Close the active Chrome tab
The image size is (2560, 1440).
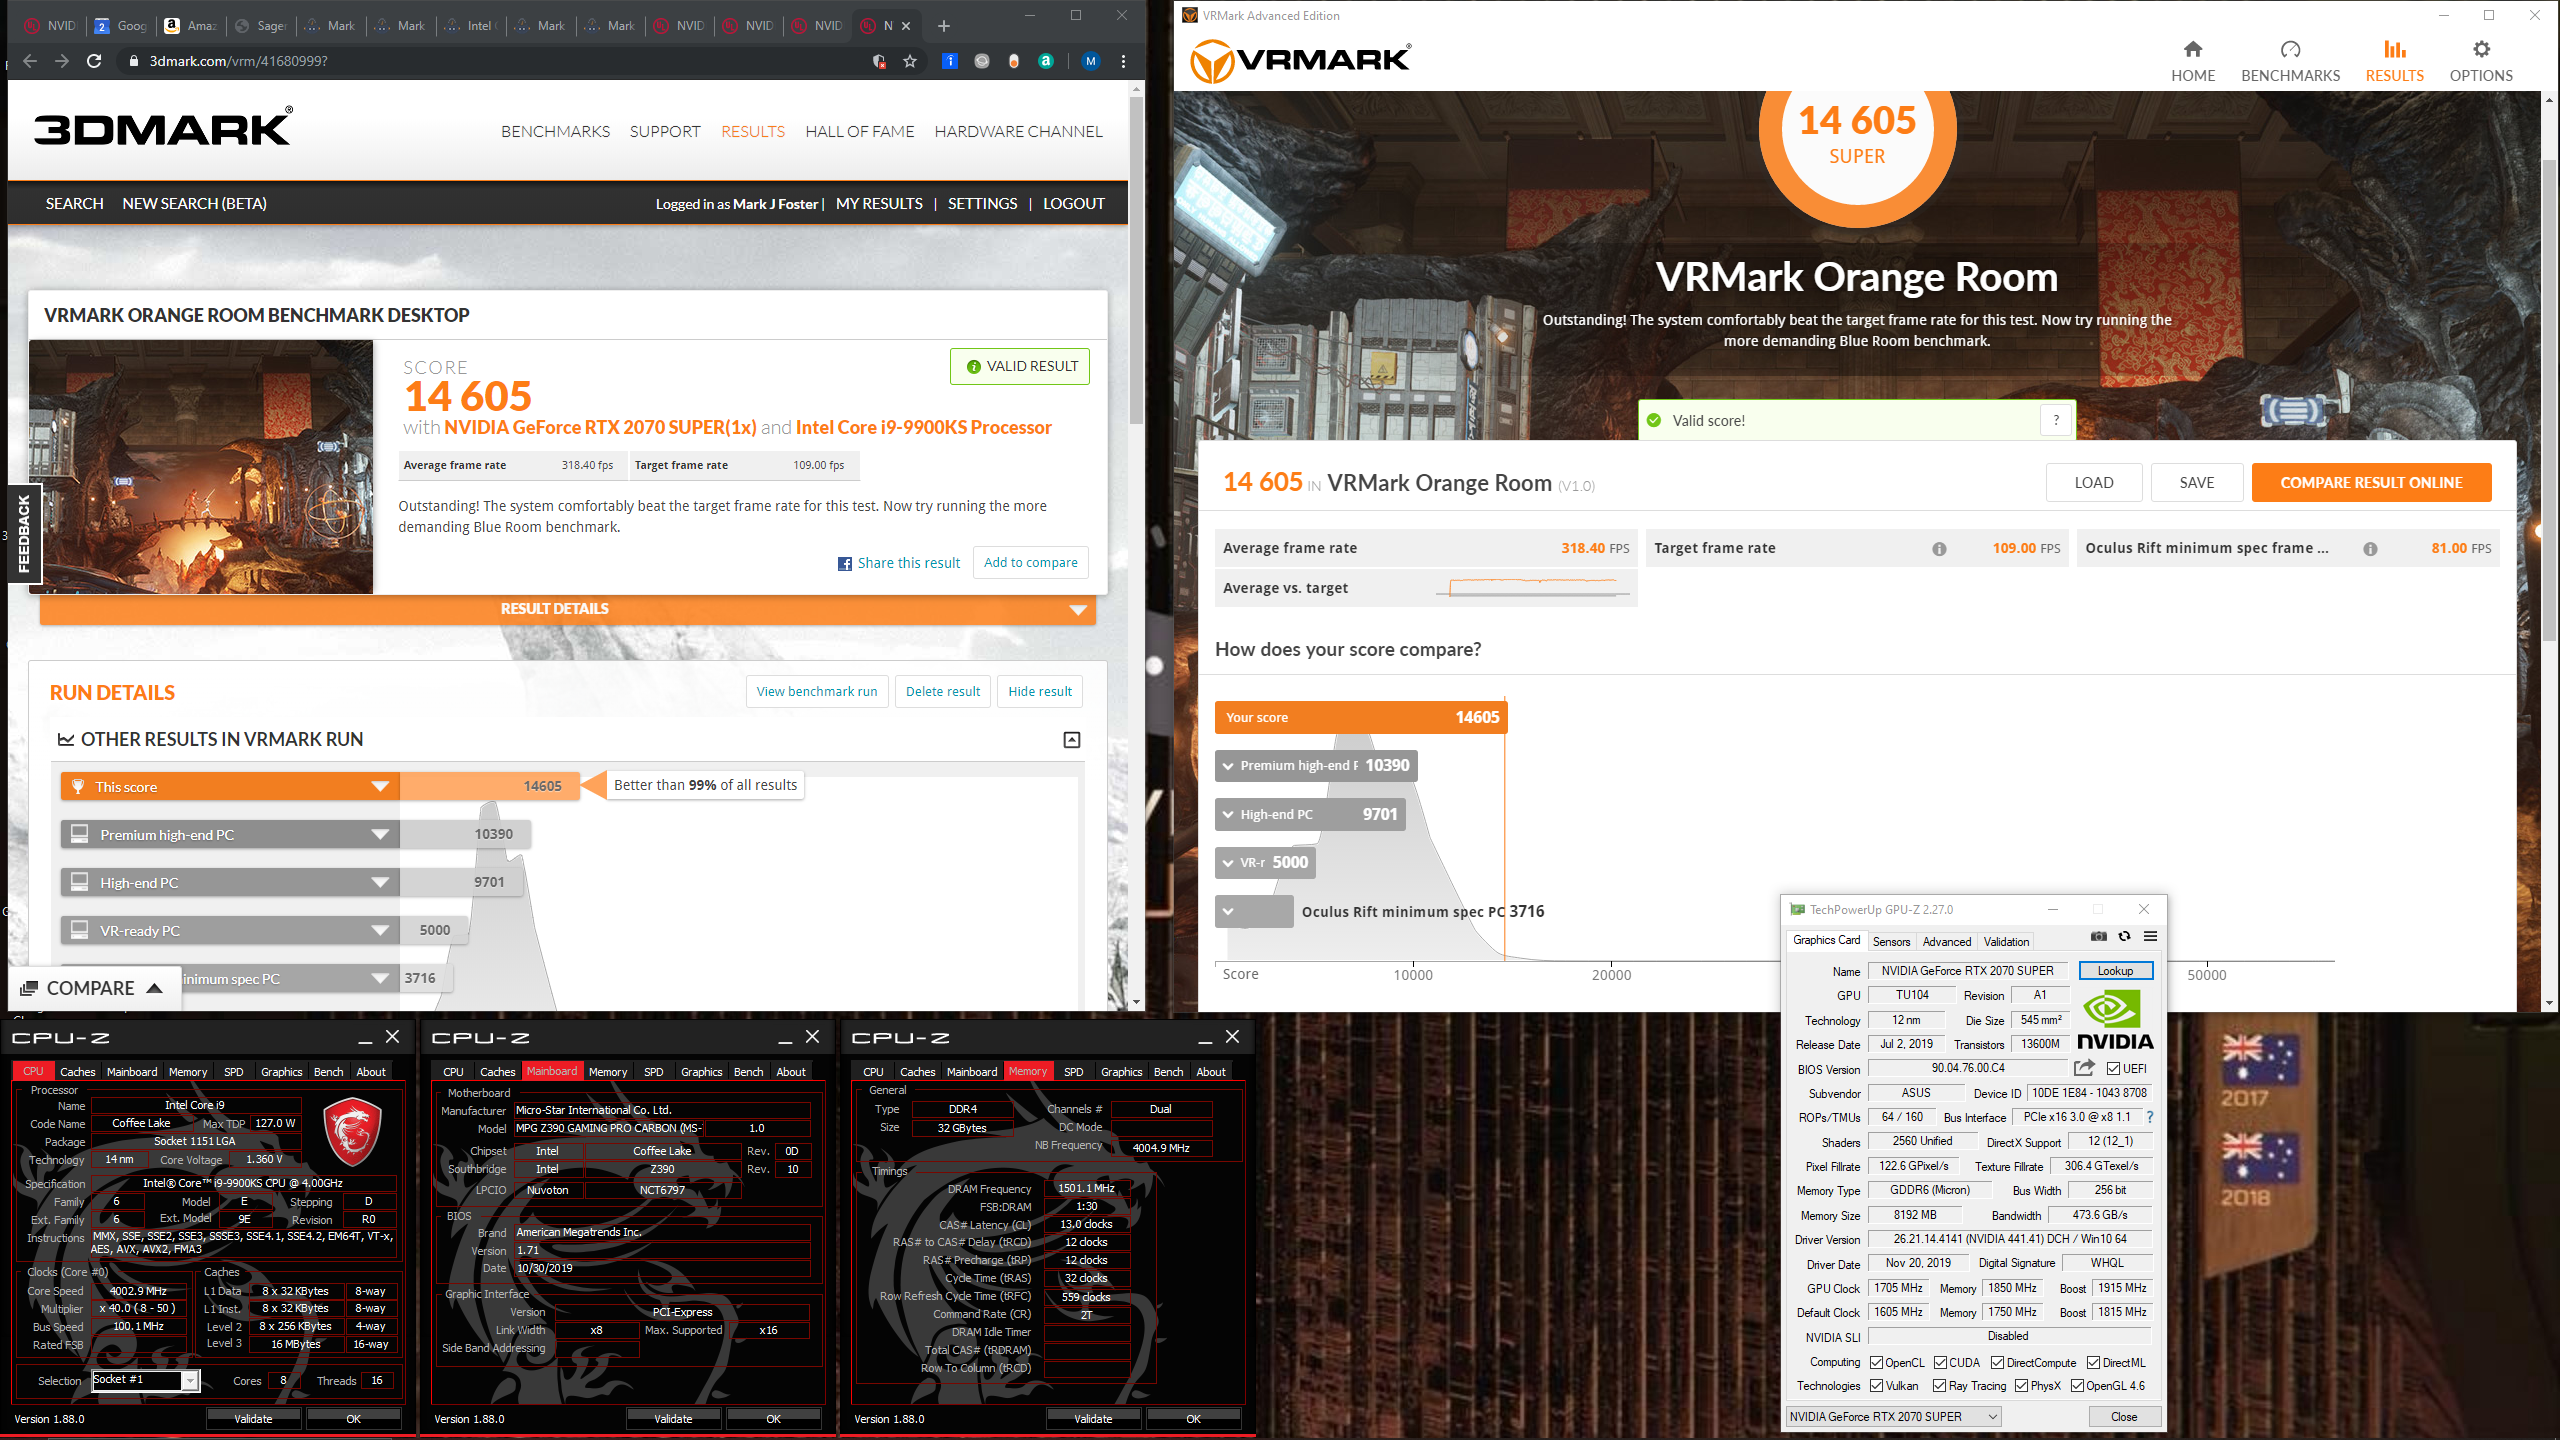[906, 26]
